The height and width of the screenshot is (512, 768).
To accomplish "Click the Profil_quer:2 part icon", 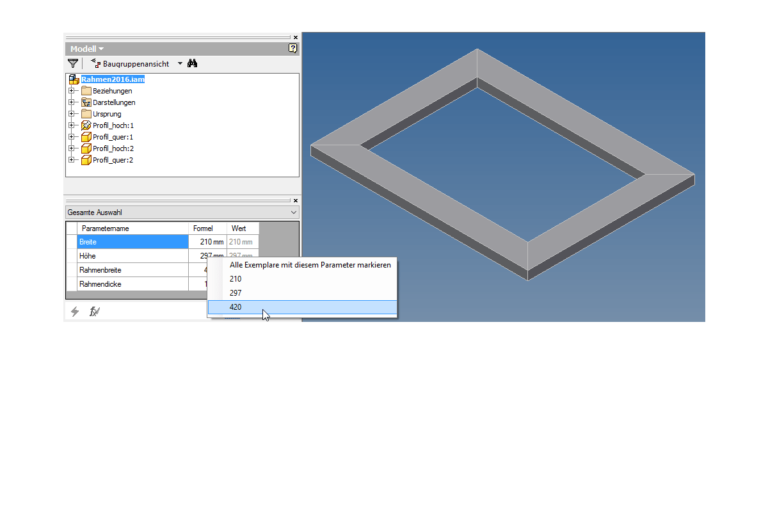I will point(86,160).
